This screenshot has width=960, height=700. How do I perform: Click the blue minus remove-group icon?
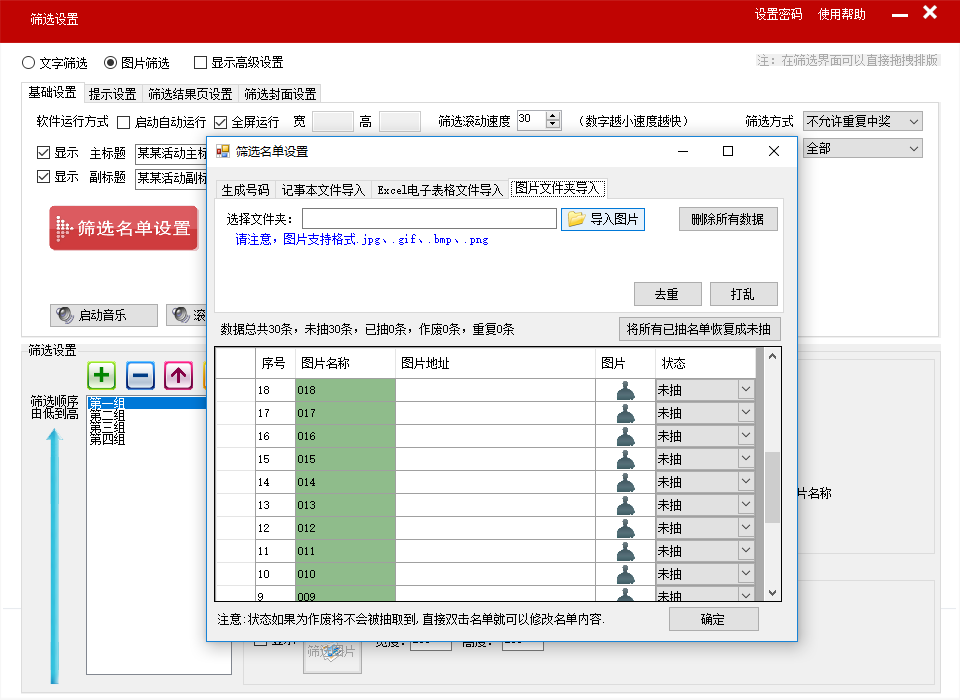click(140, 376)
